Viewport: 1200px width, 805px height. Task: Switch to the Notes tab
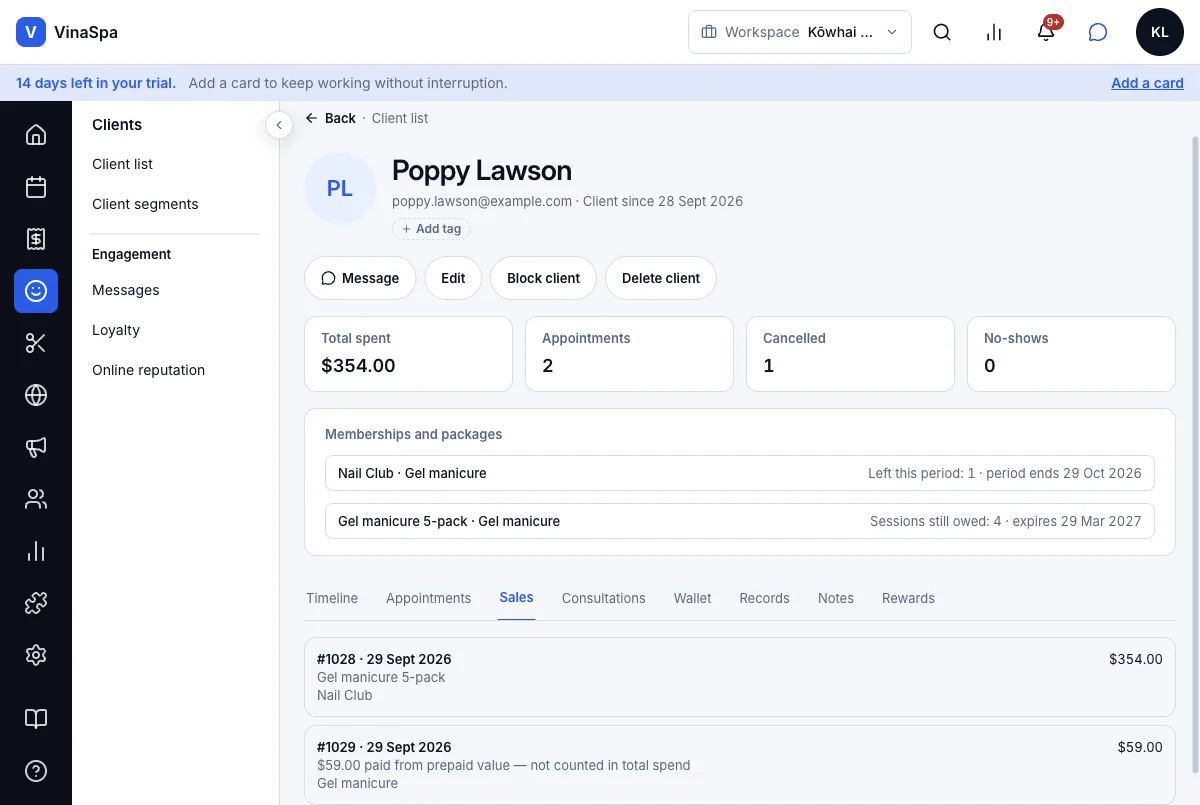(x=836, y=598)
